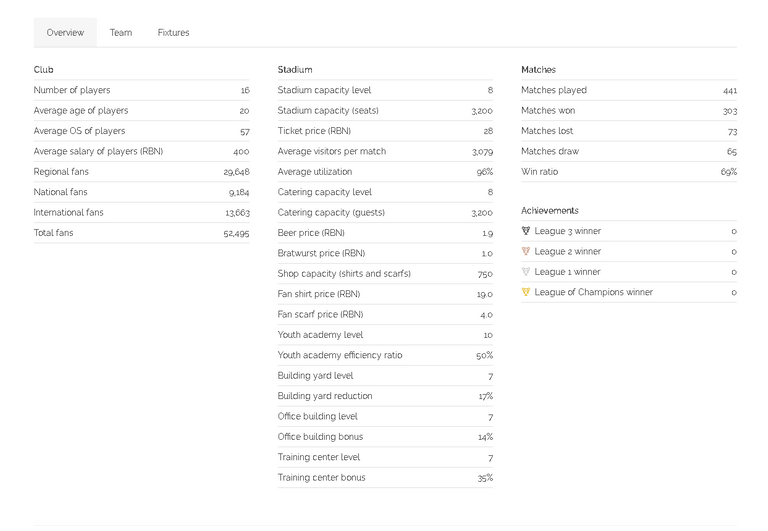Click the Youth academy efficiency ratio value 50%
This screenshot has height=531, width=768.
pyautogui.click(x=484, y=356)
